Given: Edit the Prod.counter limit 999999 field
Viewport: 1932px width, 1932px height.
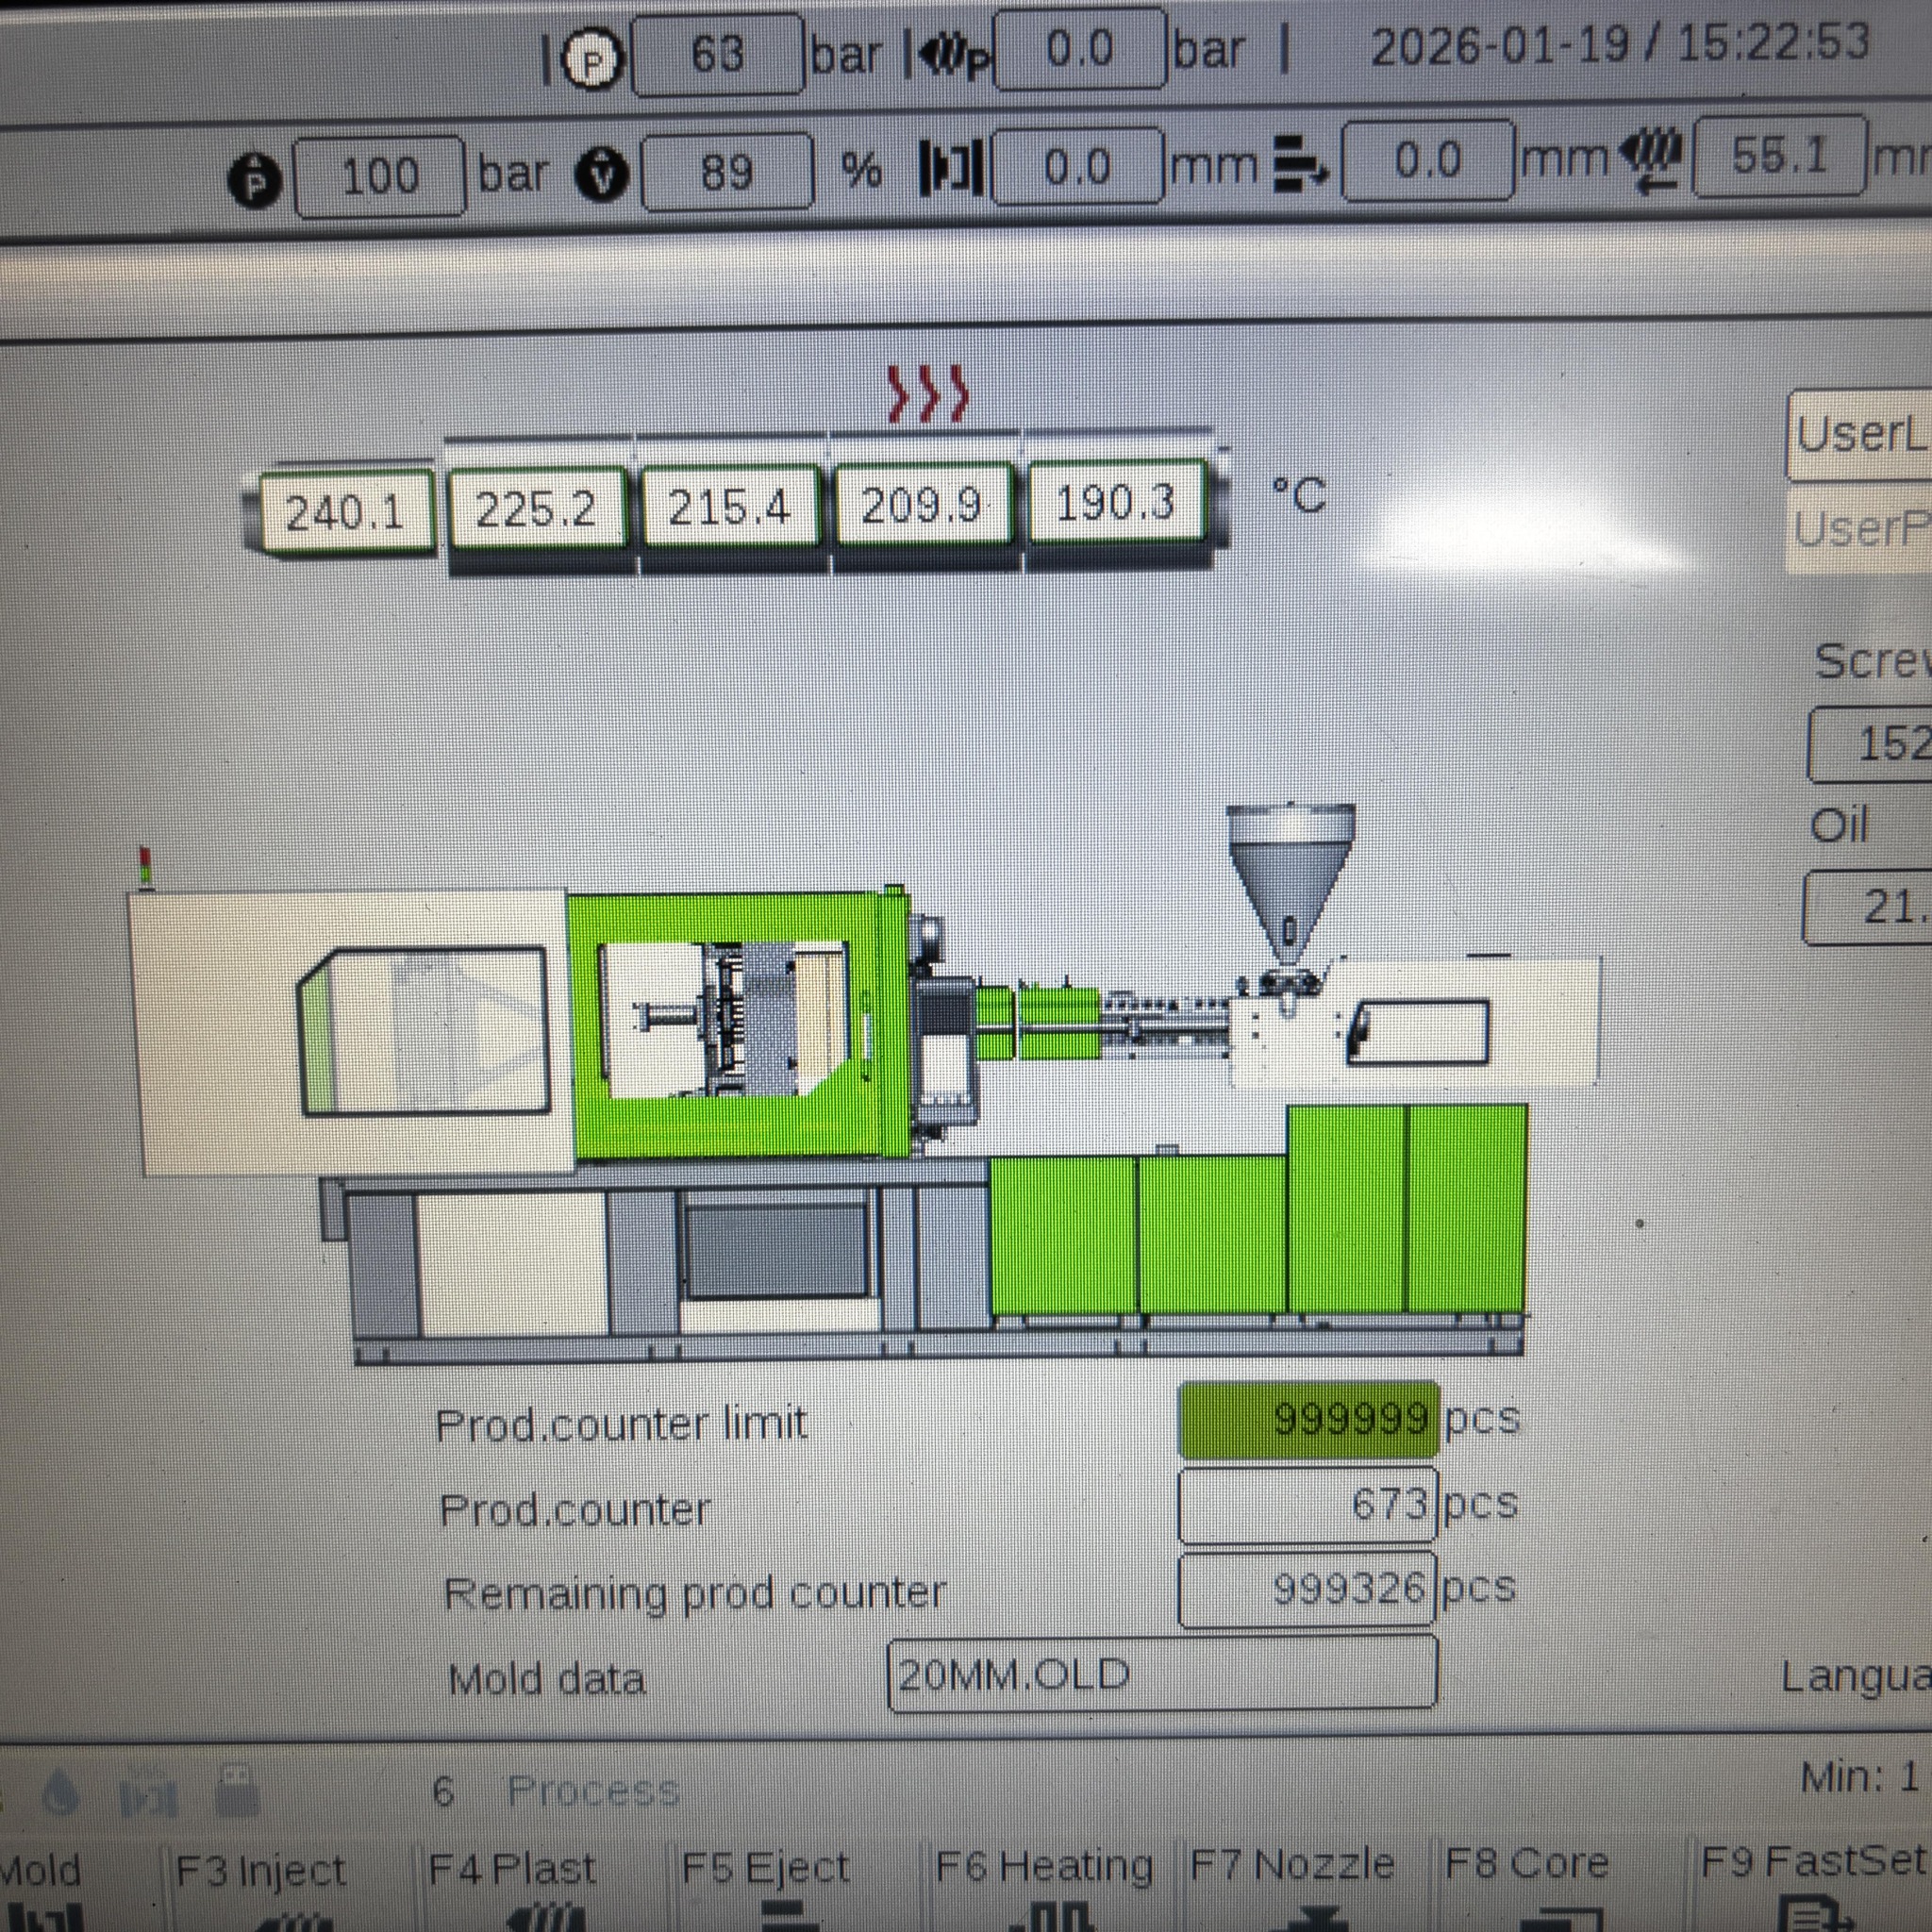Looking at the screenshot, I should [1309, 1420].
